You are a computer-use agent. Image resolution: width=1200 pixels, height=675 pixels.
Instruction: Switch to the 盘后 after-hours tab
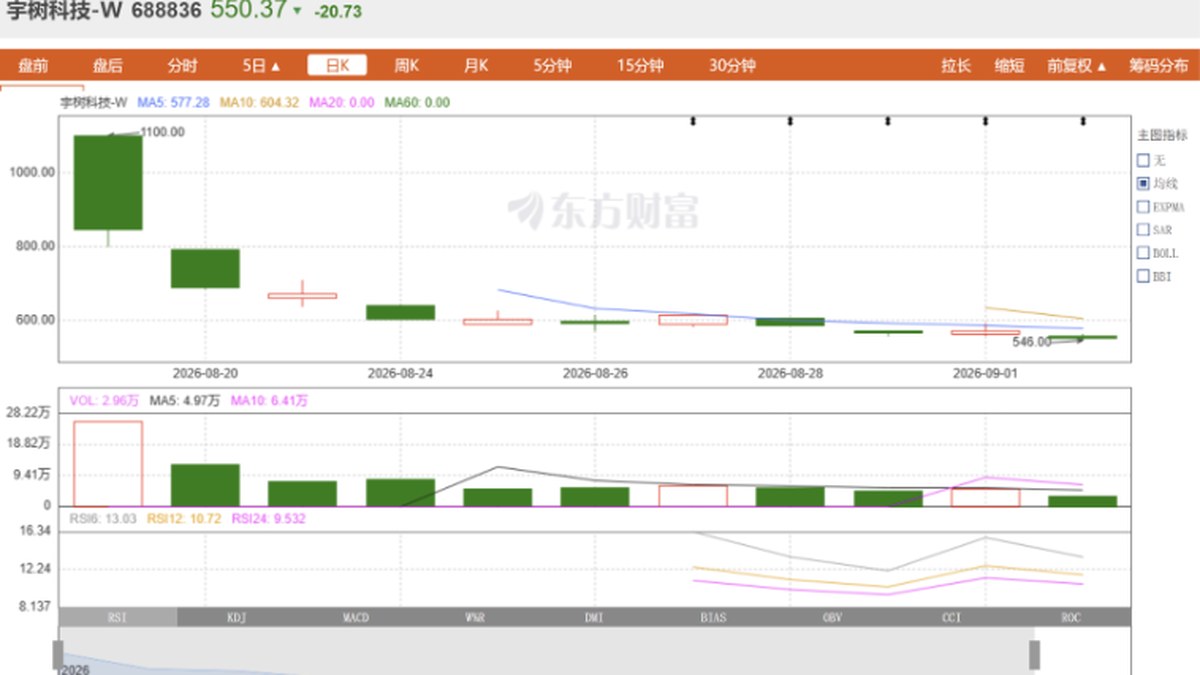(x=108, y=66)
